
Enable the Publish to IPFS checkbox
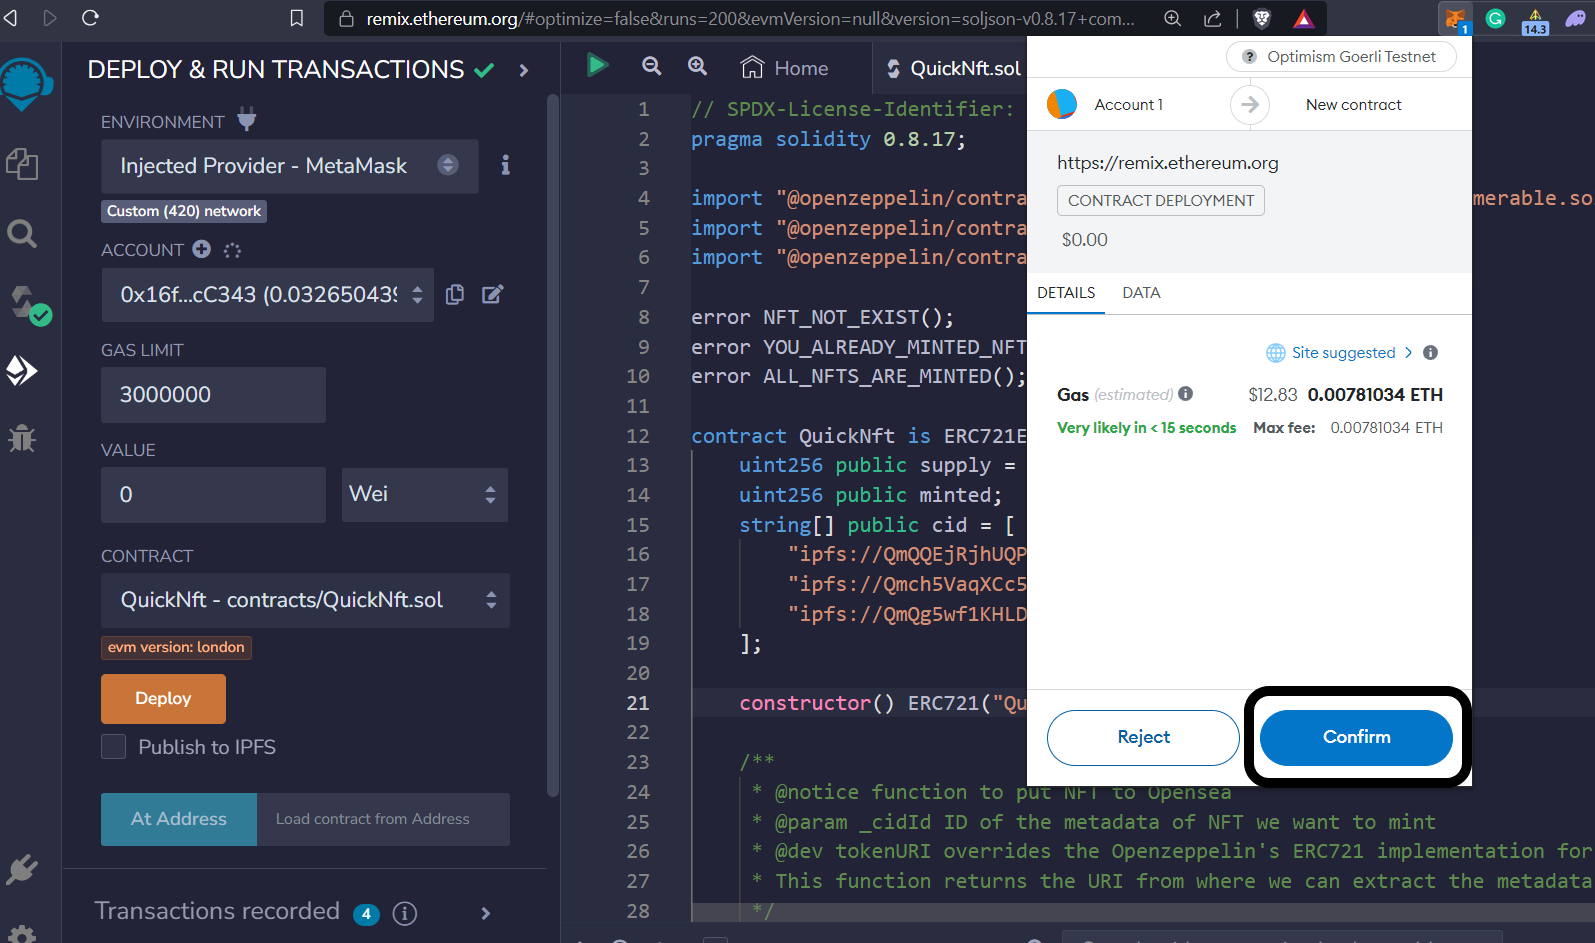(x=114, y=747)
